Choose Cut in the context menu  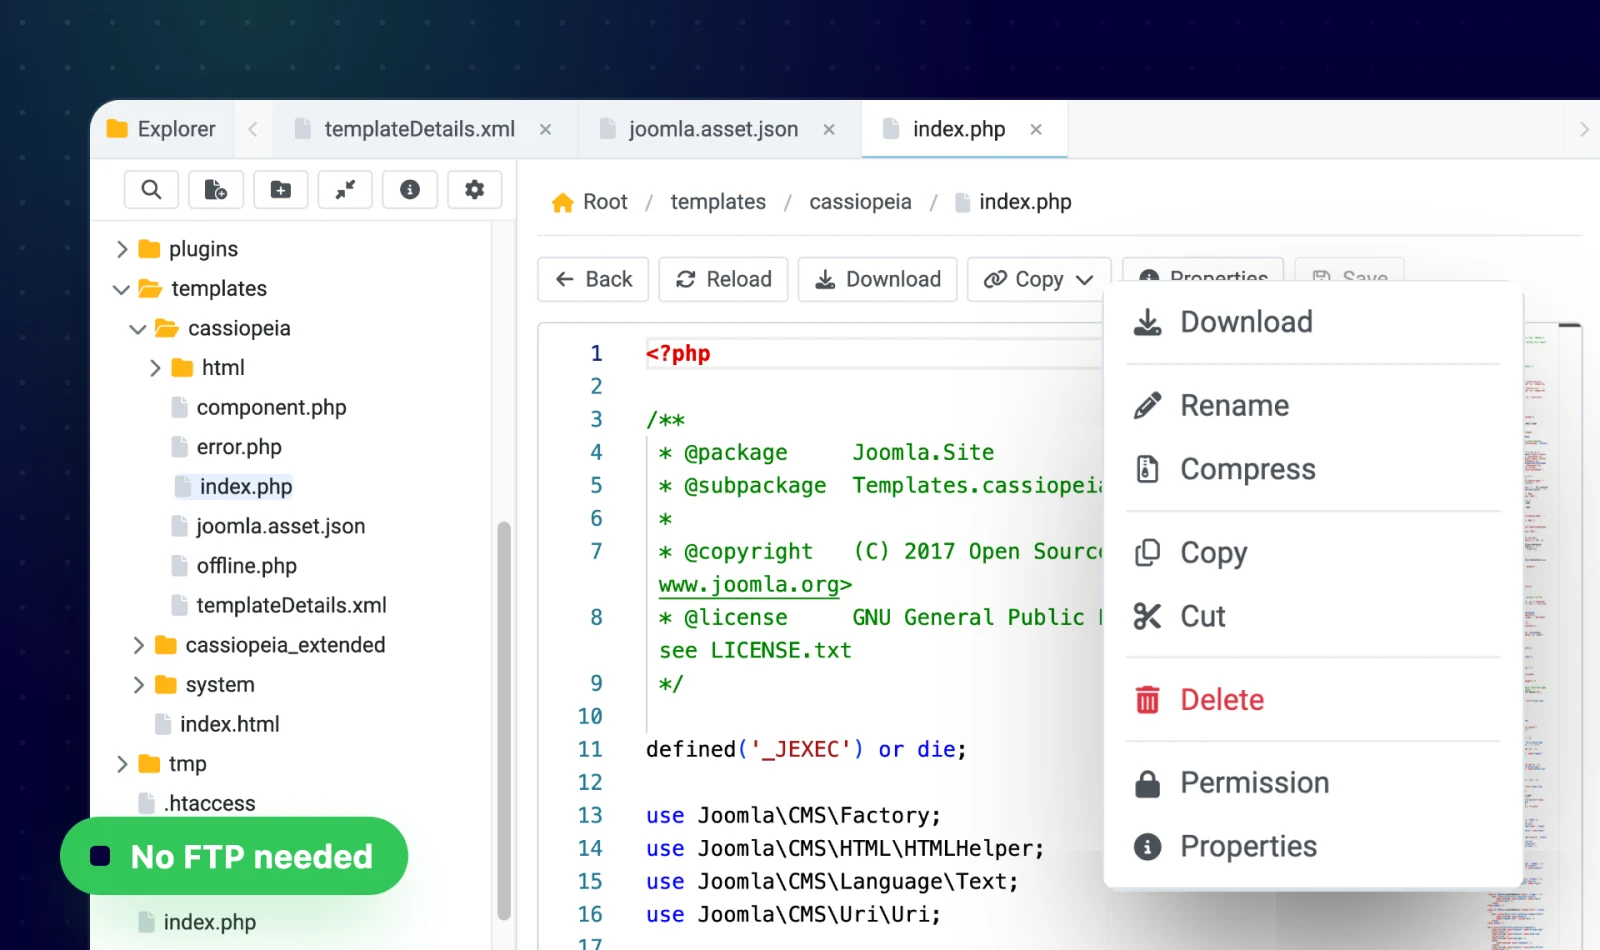point(1313,616)
